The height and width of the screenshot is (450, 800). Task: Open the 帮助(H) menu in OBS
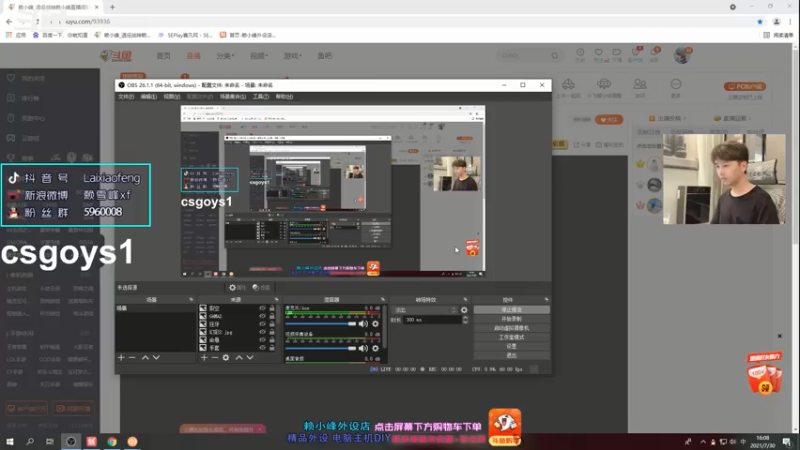click(284, 96)
